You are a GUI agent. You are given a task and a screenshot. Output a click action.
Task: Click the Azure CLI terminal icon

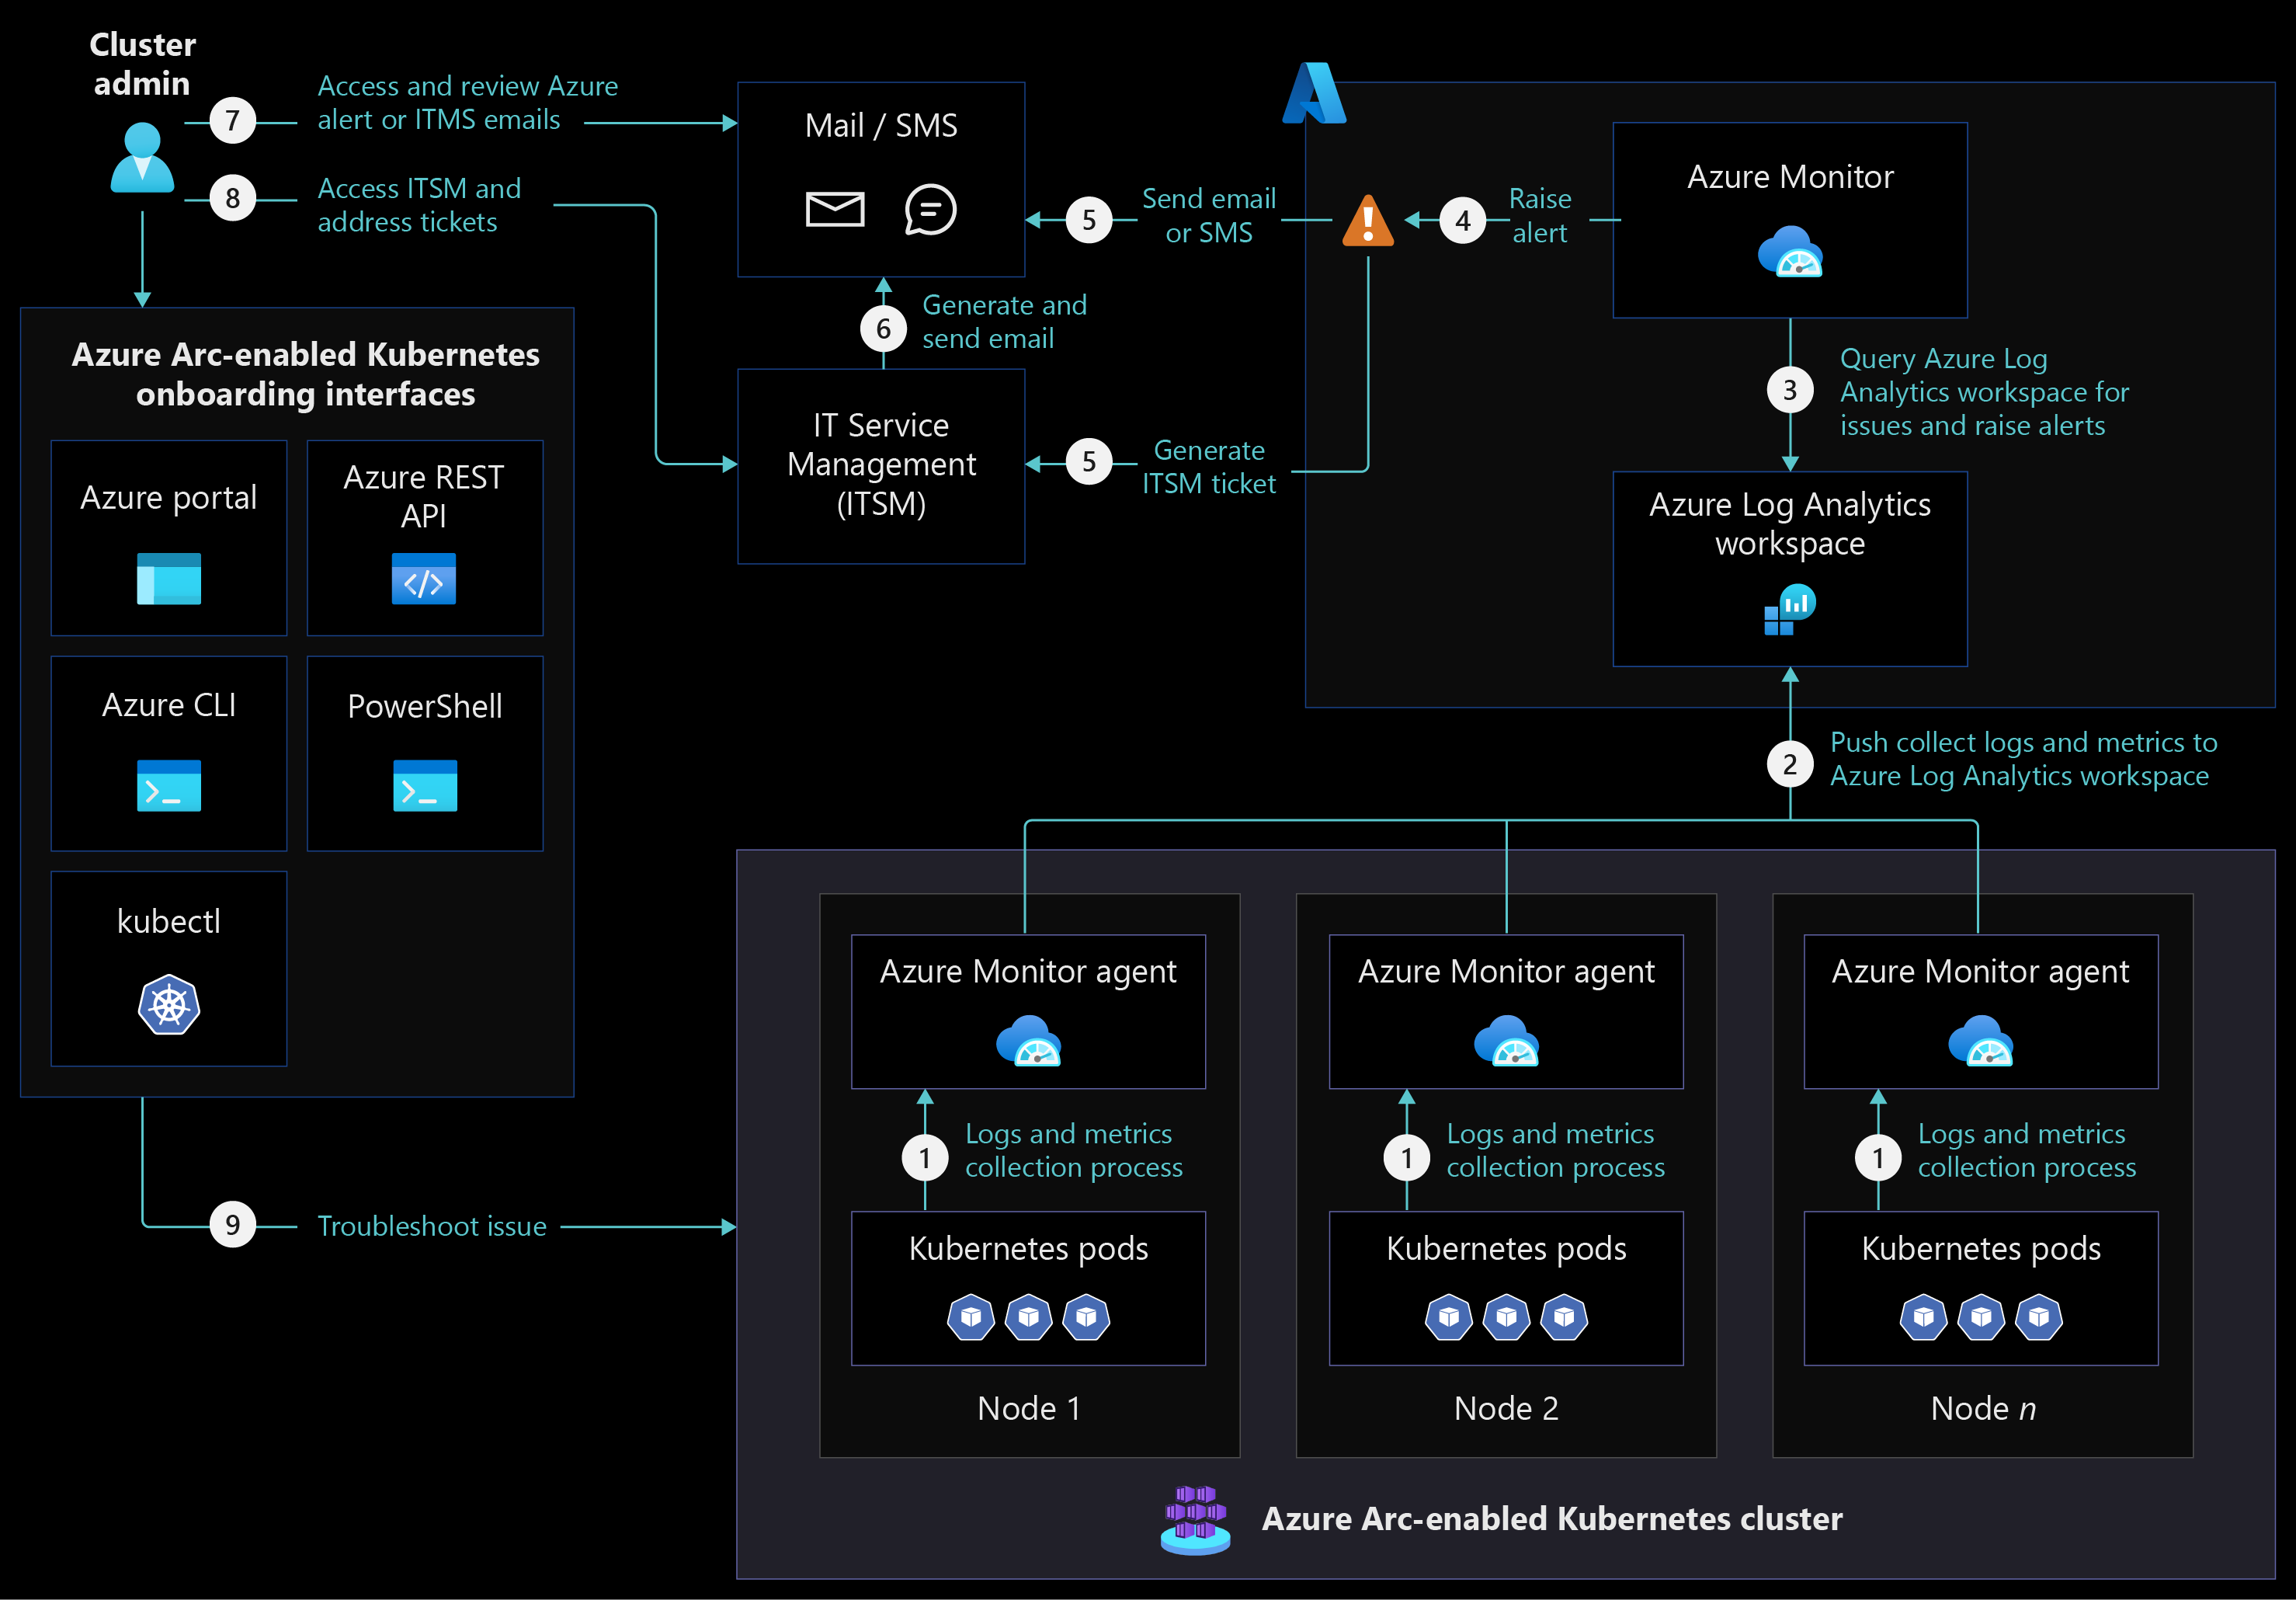point(169,786)
